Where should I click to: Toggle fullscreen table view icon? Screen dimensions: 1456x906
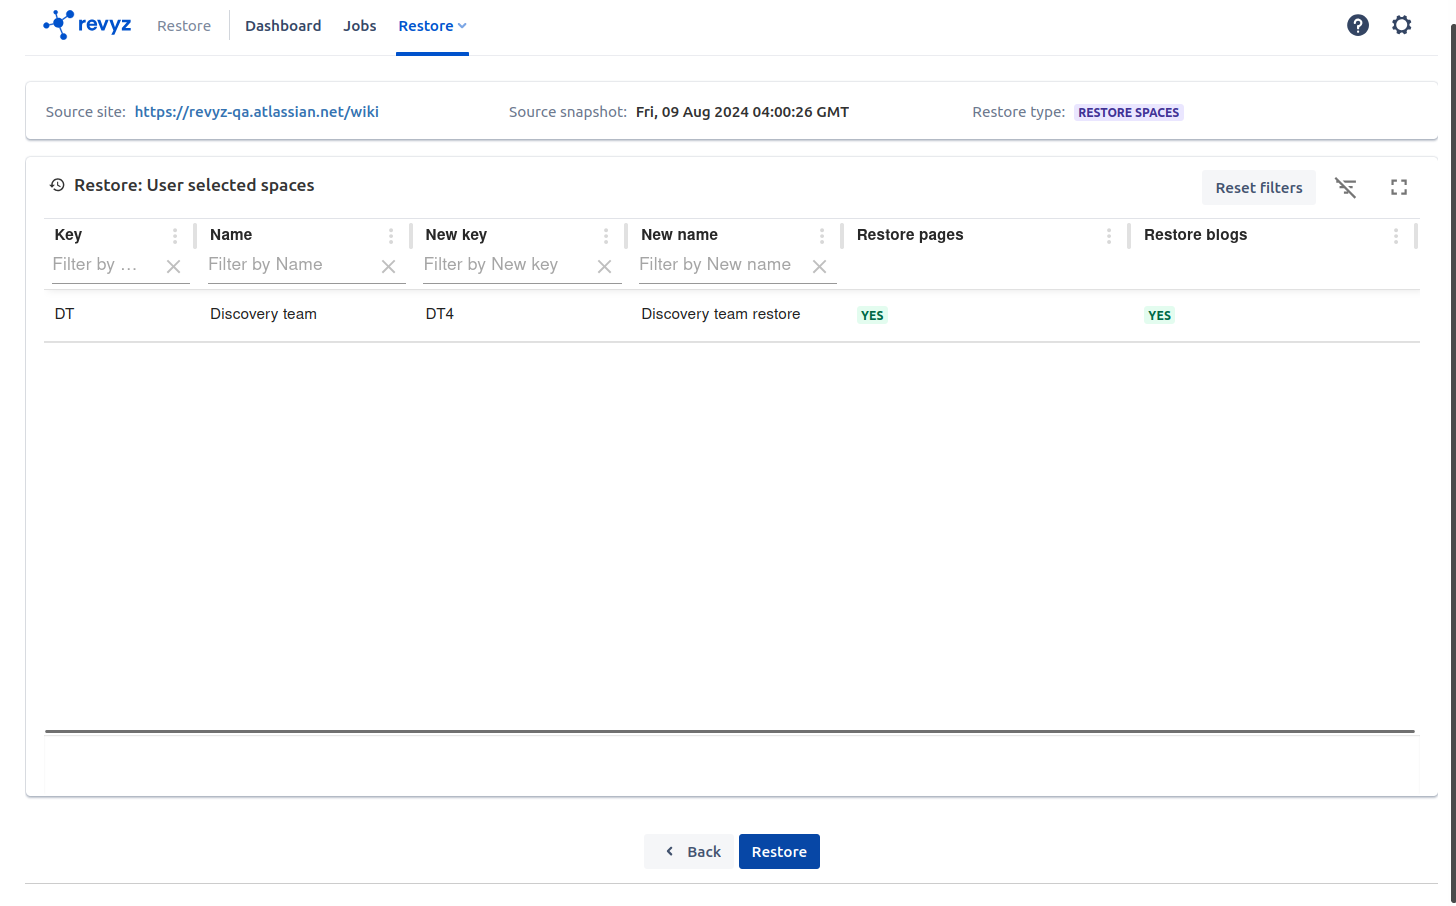click(1398, 188)
